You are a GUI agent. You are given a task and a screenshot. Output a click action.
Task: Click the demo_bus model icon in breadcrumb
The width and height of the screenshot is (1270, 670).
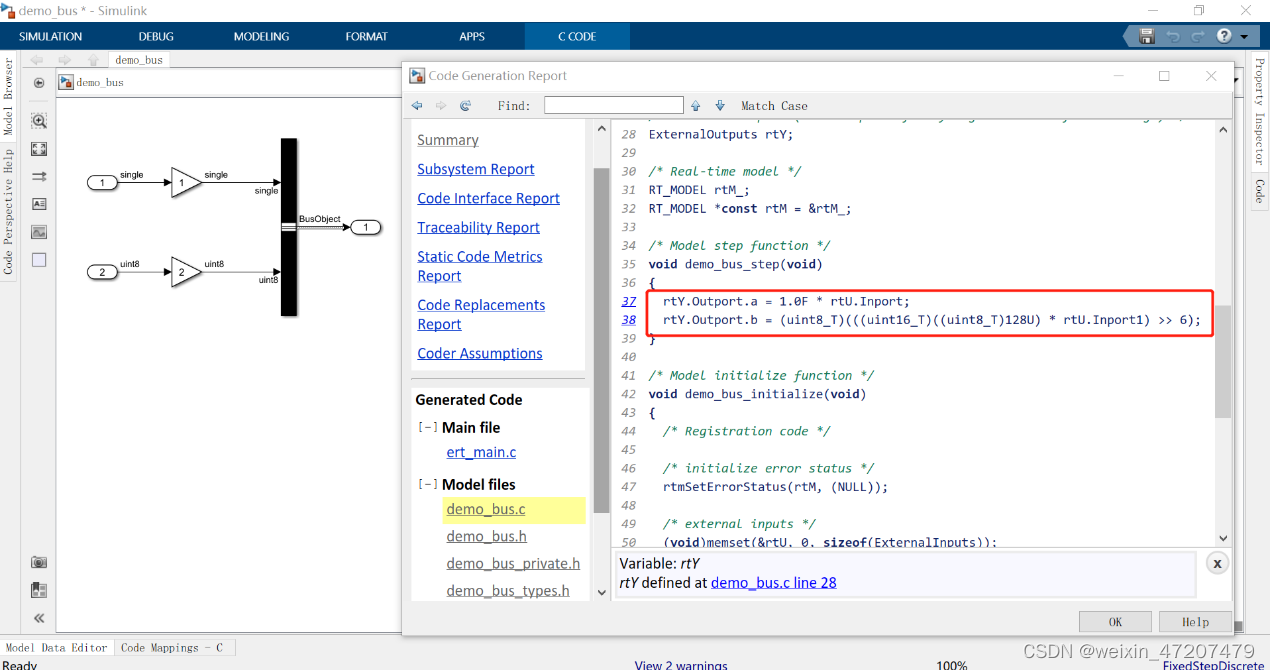tap(66, 82)
